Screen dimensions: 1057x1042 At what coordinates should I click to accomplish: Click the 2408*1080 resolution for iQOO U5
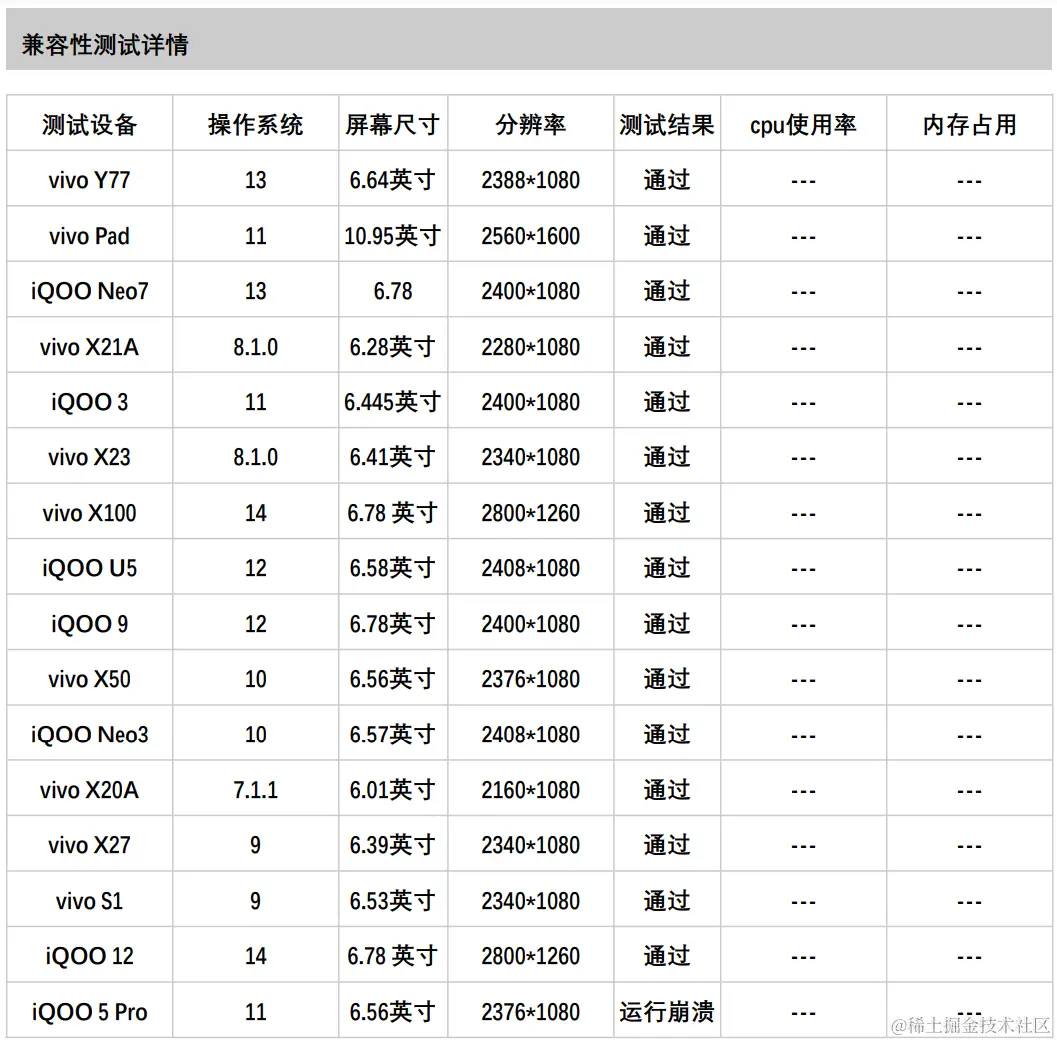pos(531,568)
